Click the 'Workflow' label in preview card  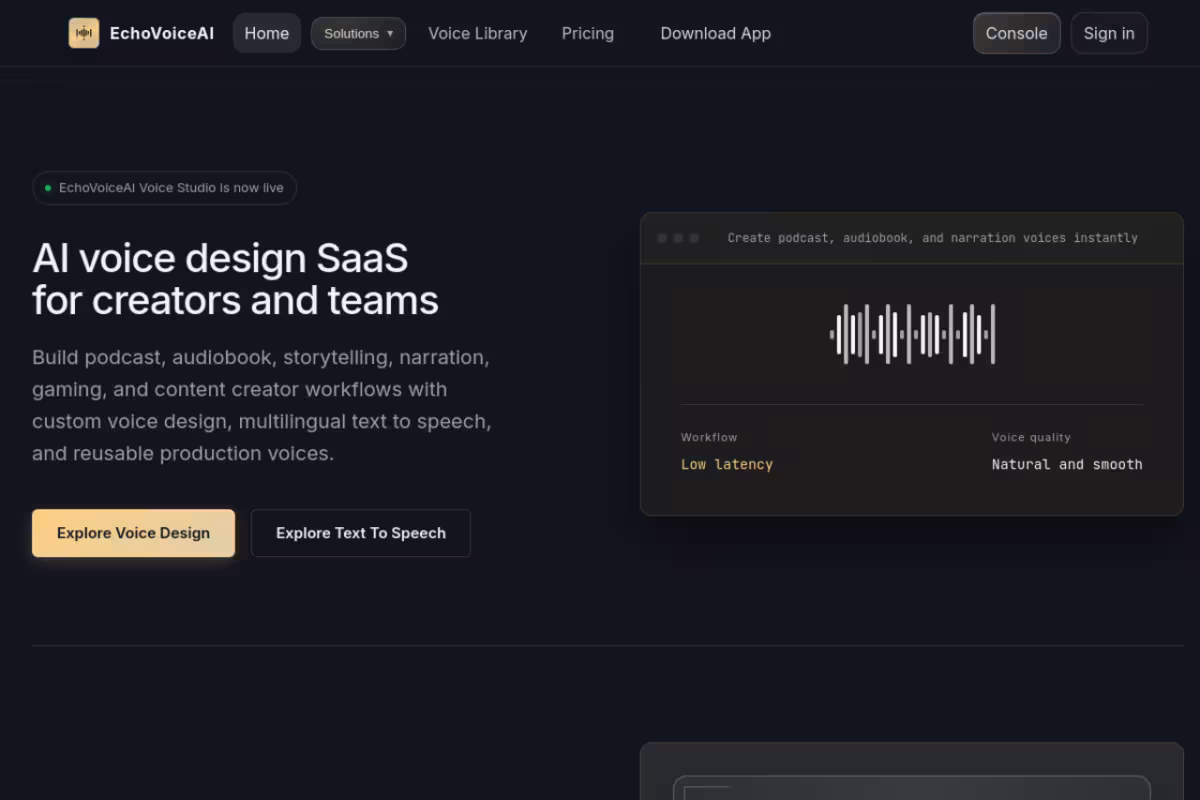[x=709, y=437]
